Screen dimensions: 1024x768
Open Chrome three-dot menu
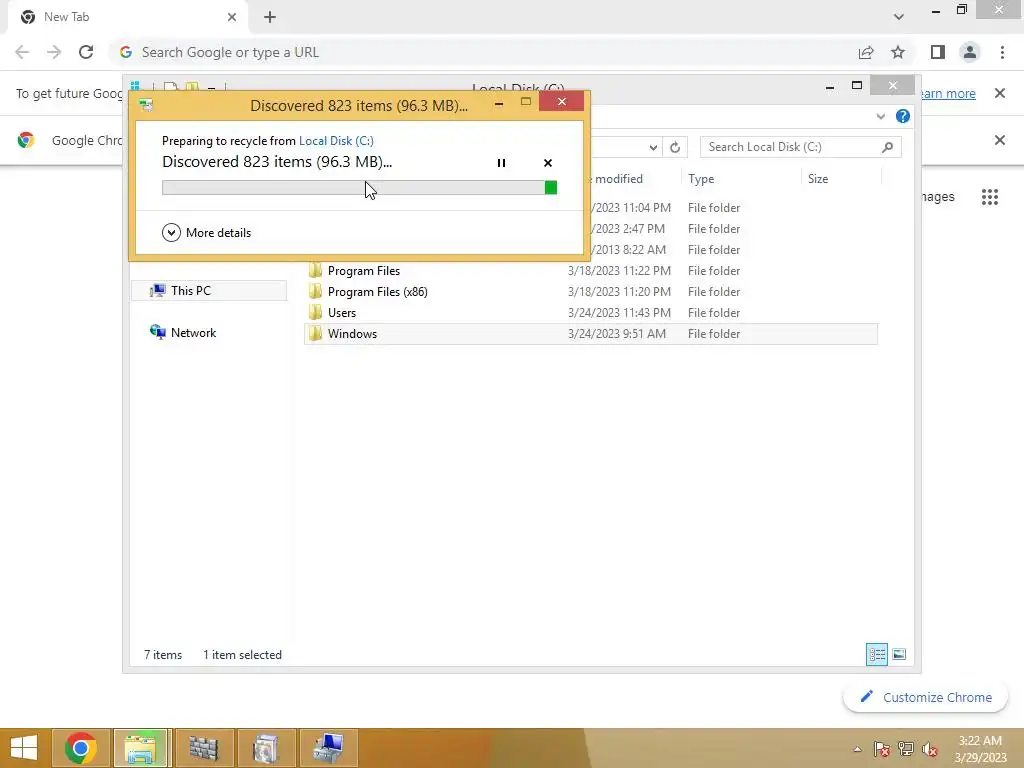1002,52
